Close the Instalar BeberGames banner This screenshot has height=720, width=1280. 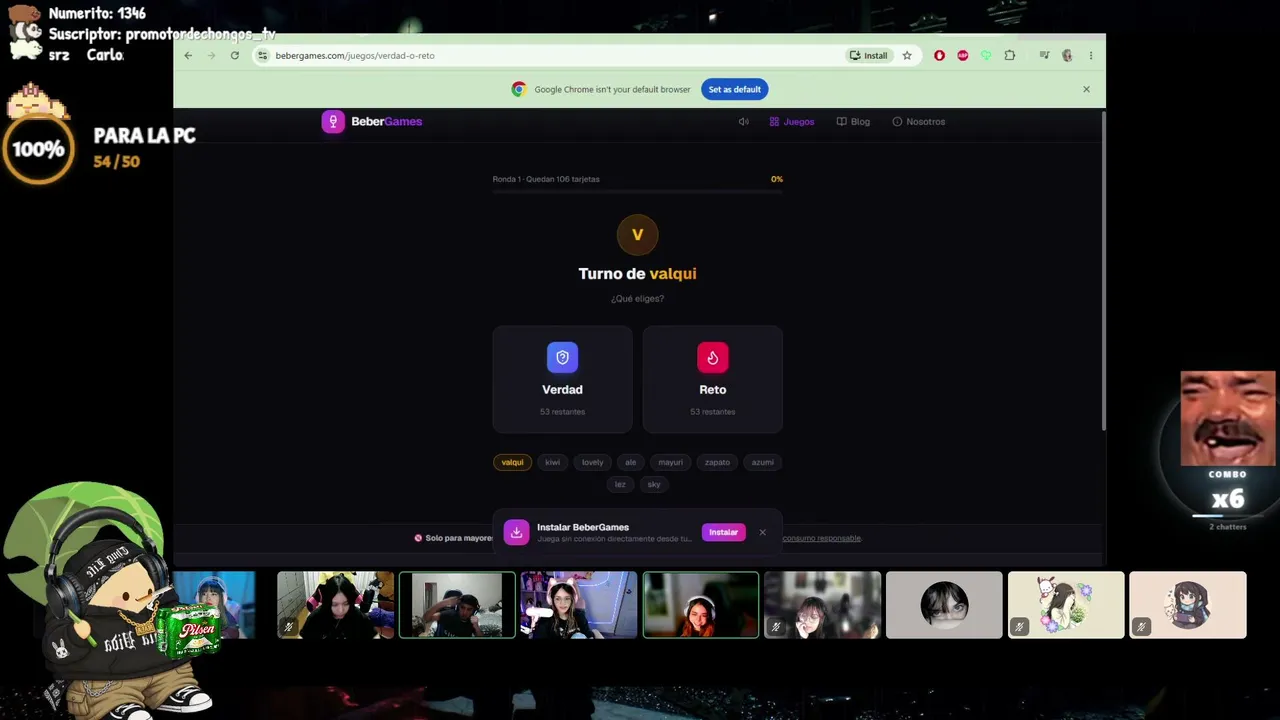[x=762, y=532]
